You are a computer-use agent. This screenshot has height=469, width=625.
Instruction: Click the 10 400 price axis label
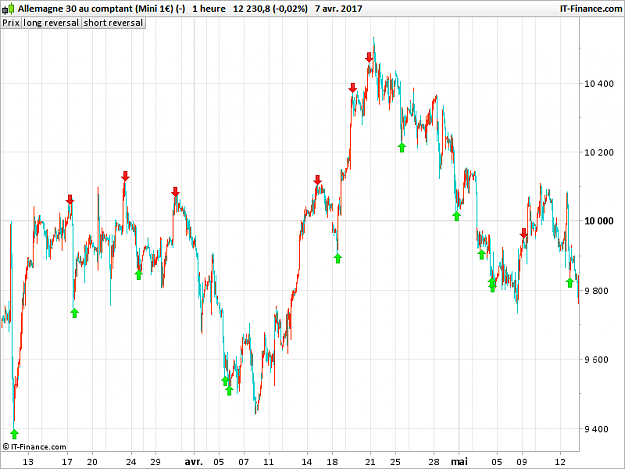point(599,84)
